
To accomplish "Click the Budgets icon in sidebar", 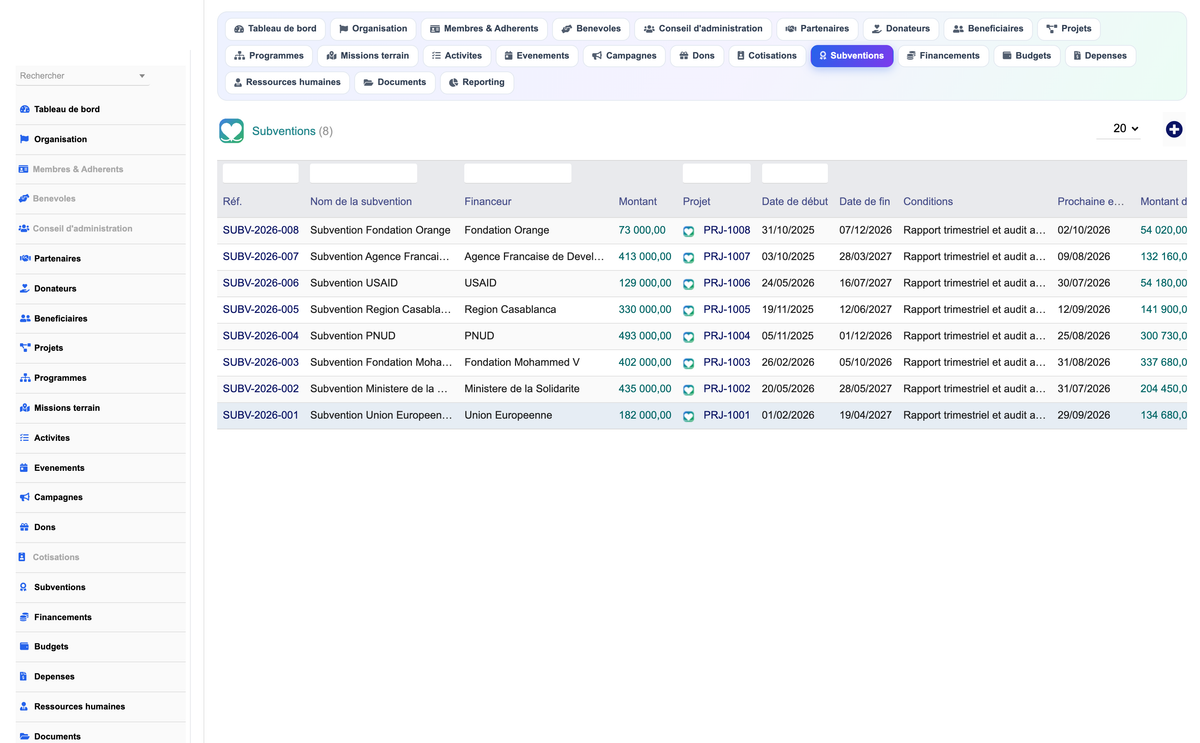I will 24,647.
